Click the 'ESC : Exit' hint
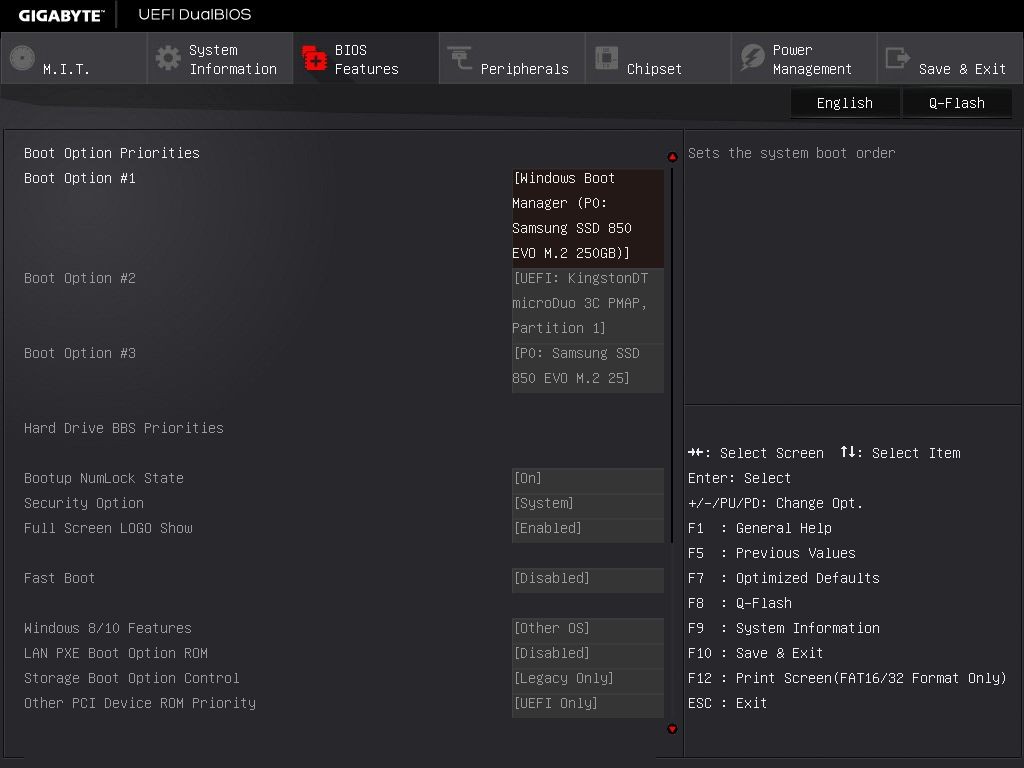The width and height of the screenshot is (1024, 768). [x=728, y=703]
